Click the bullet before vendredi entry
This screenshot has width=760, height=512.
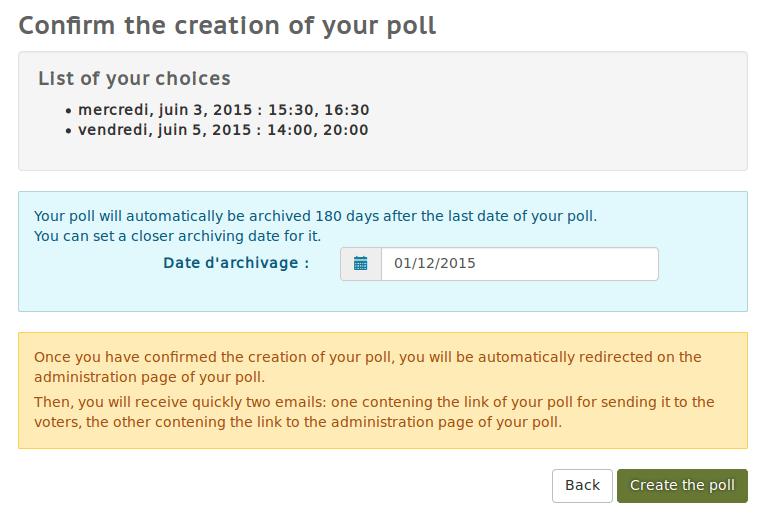coord(68,131)
